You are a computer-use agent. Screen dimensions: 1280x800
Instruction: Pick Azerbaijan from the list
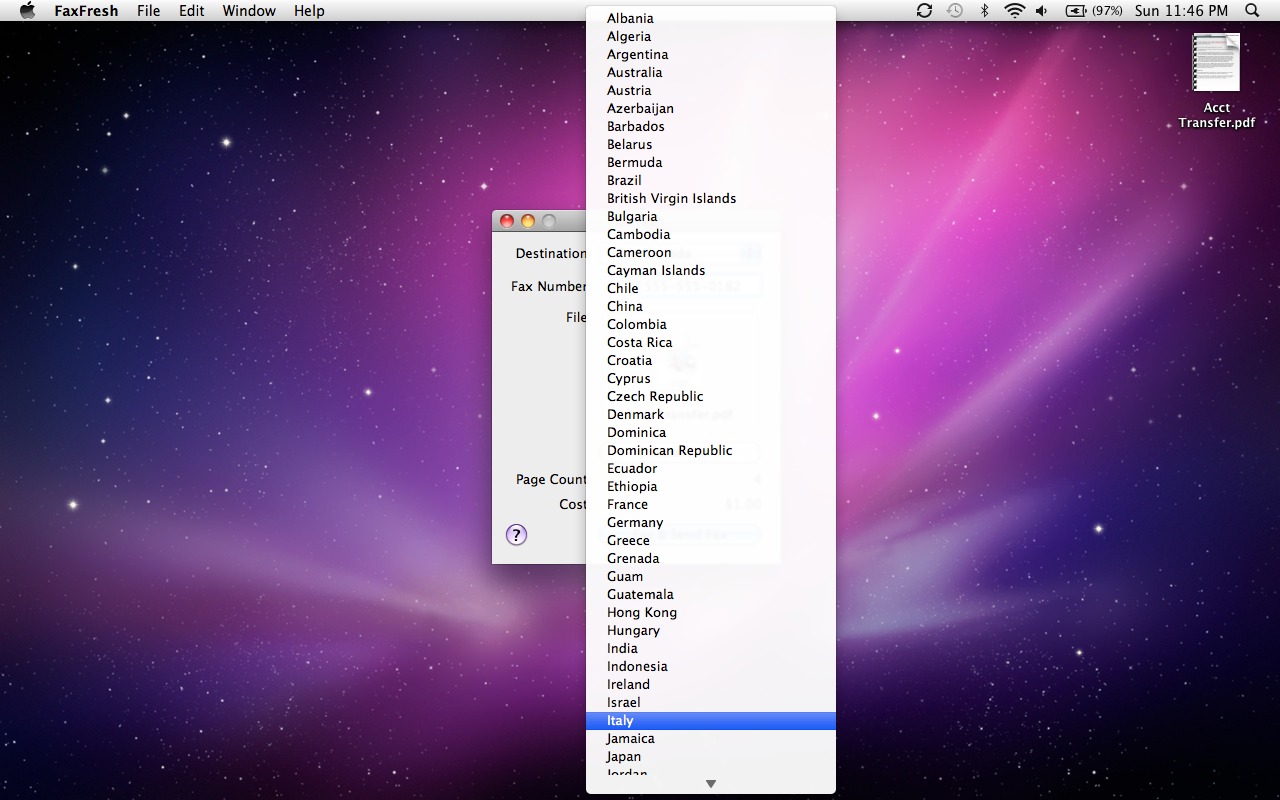pyautogui.click(x=711, y=108)
